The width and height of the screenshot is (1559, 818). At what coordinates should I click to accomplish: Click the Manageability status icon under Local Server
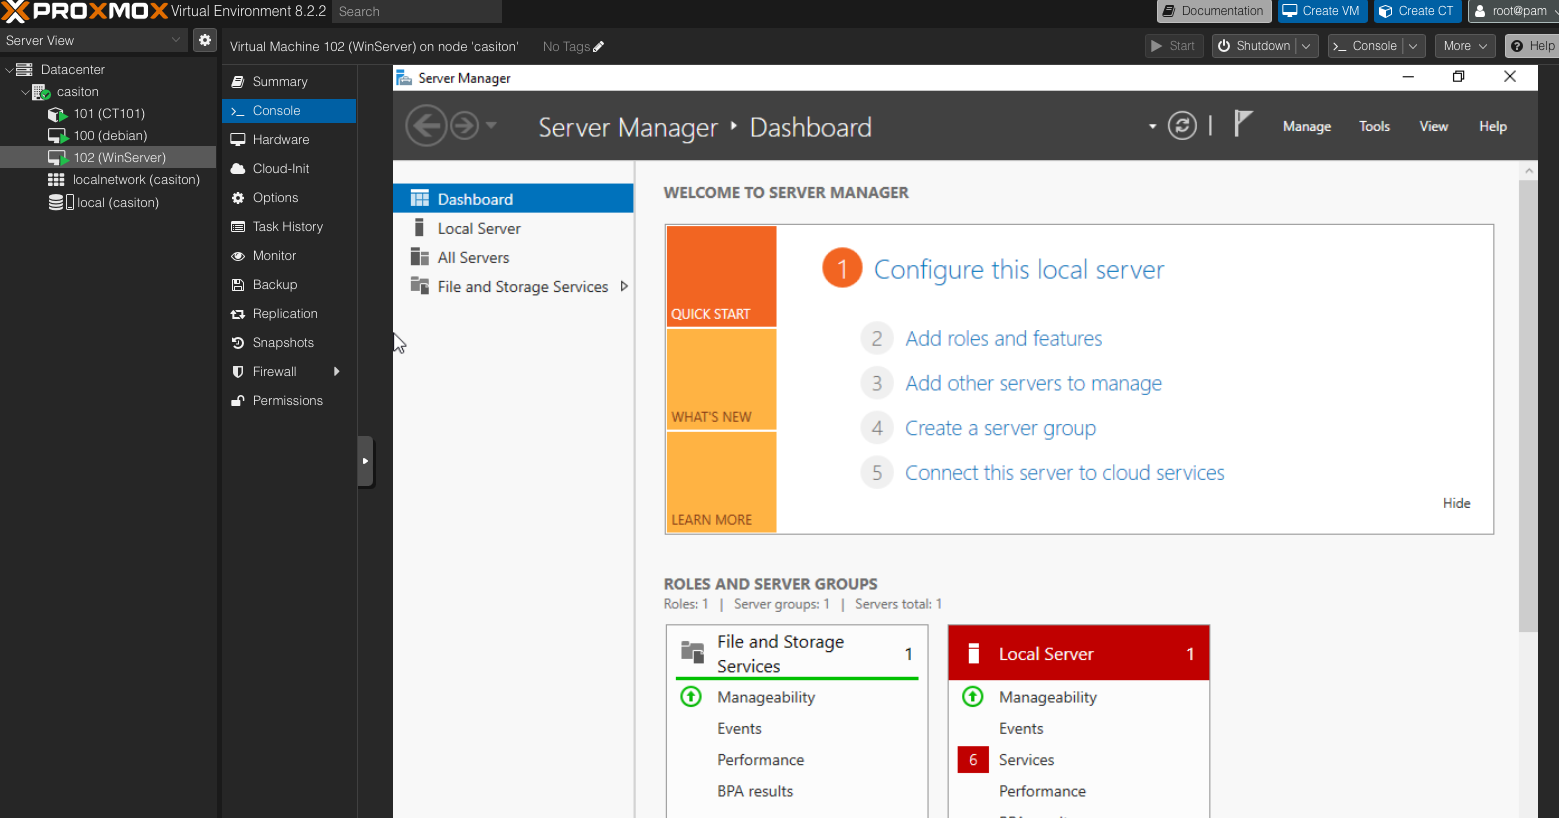click(972, 697)
